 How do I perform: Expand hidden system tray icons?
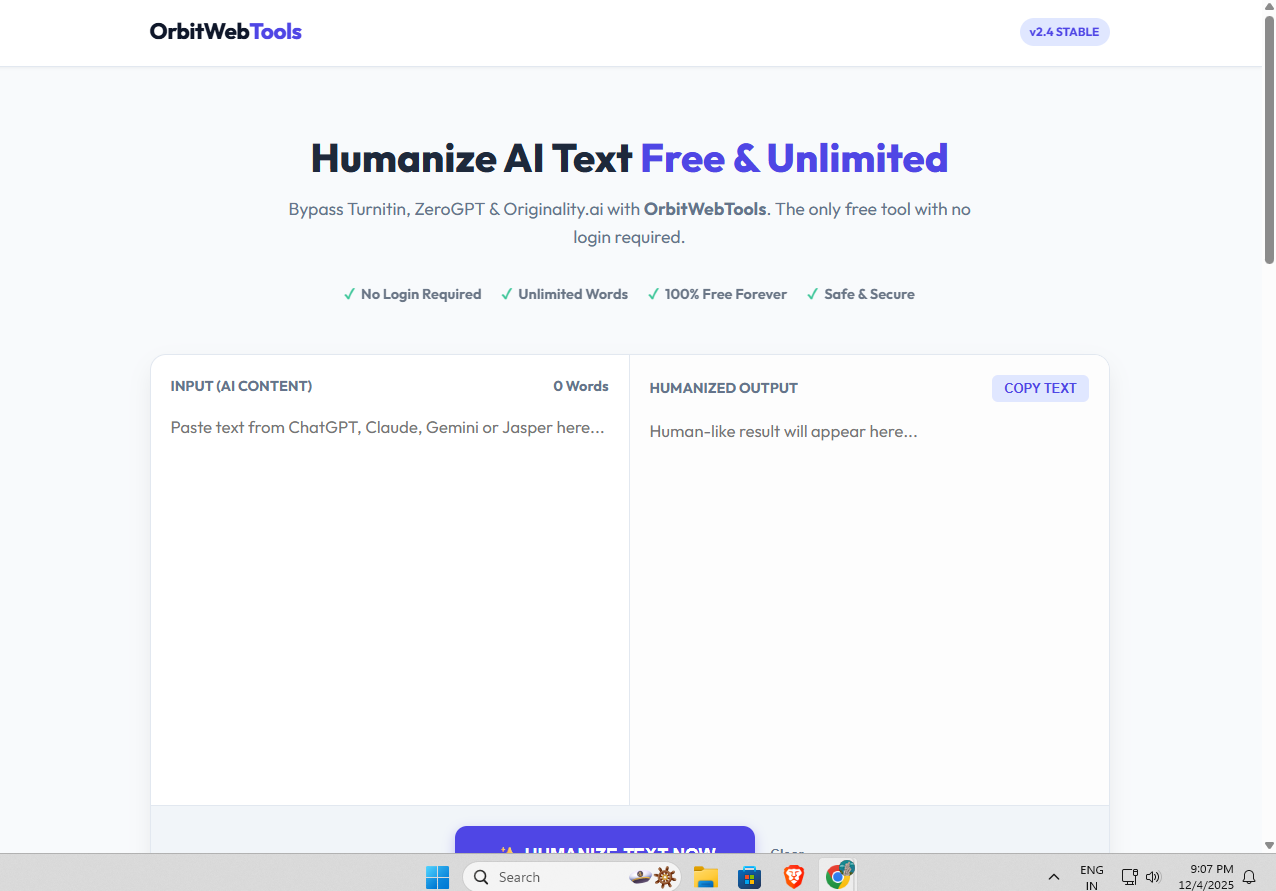[1053, 876]
